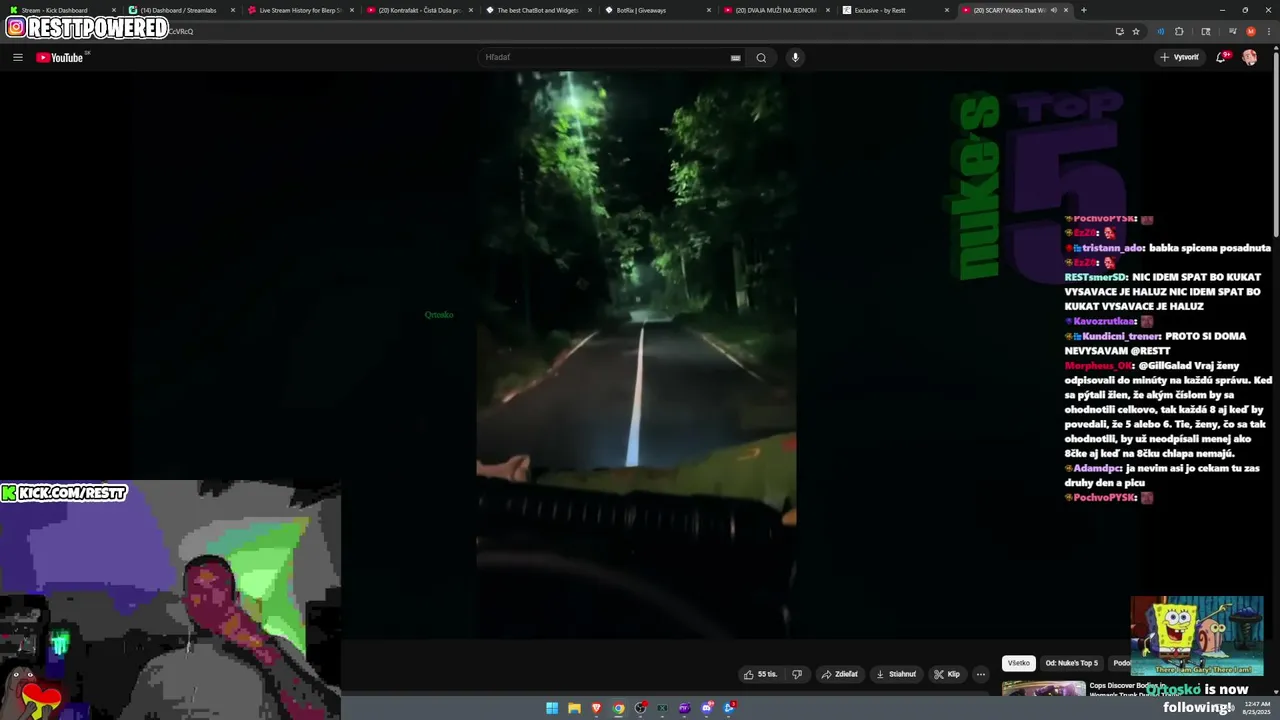Viewport: 1280px width, 720px height.
Task: Switch to Kontrafakt tab
Action: (419, 10)
